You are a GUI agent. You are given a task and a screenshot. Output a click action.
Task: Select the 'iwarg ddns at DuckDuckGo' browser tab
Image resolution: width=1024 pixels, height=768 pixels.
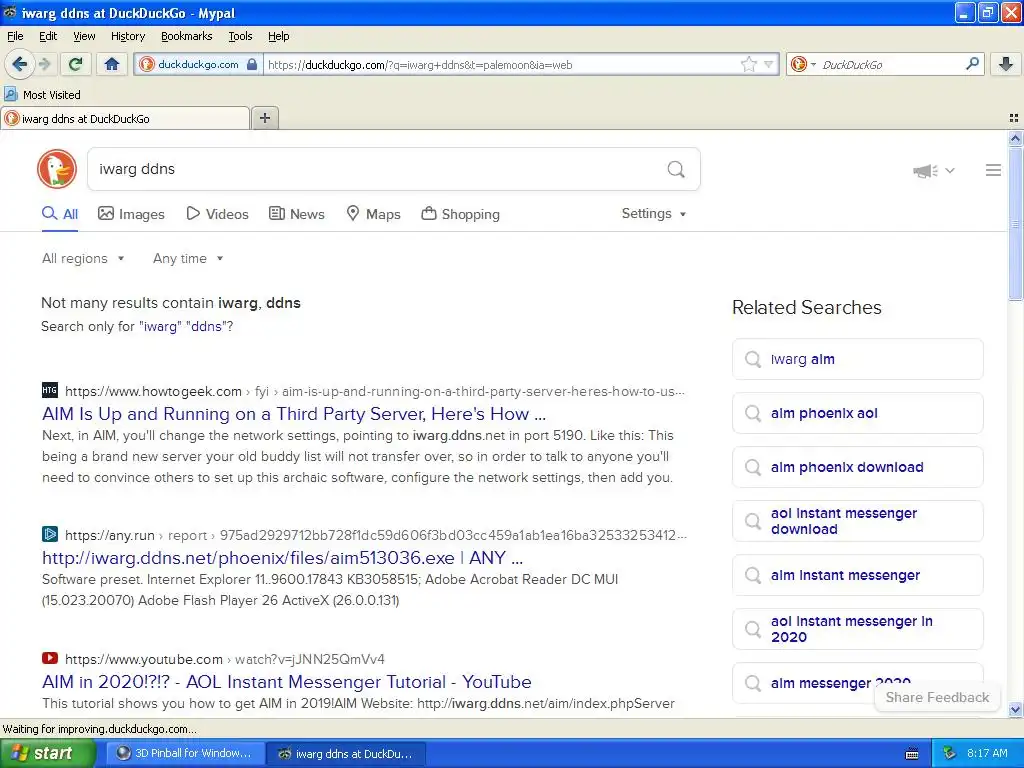click(125, 118)
